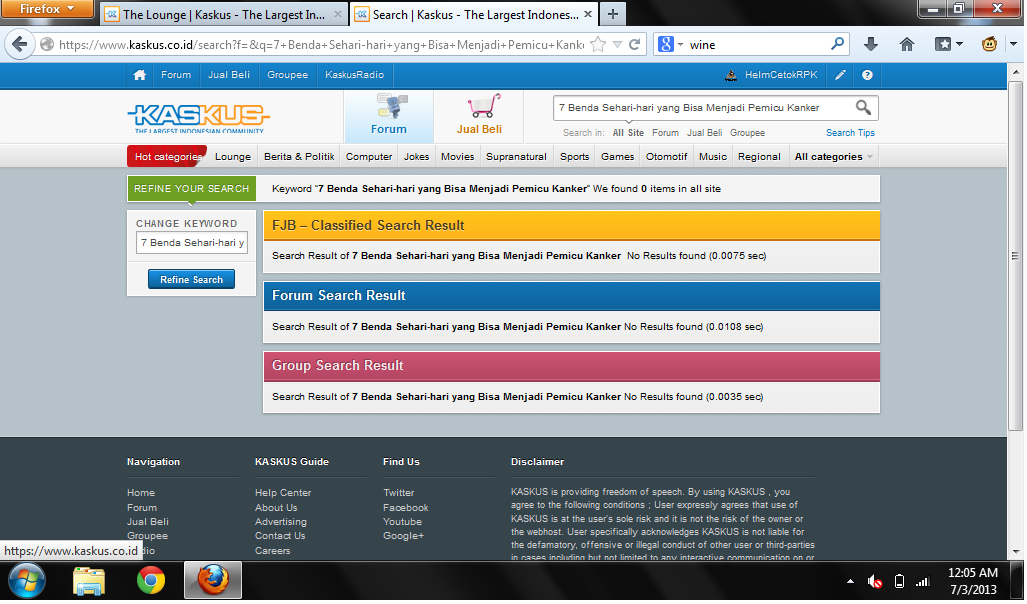Click Groupee in the top blue bar

coord(287,75)
